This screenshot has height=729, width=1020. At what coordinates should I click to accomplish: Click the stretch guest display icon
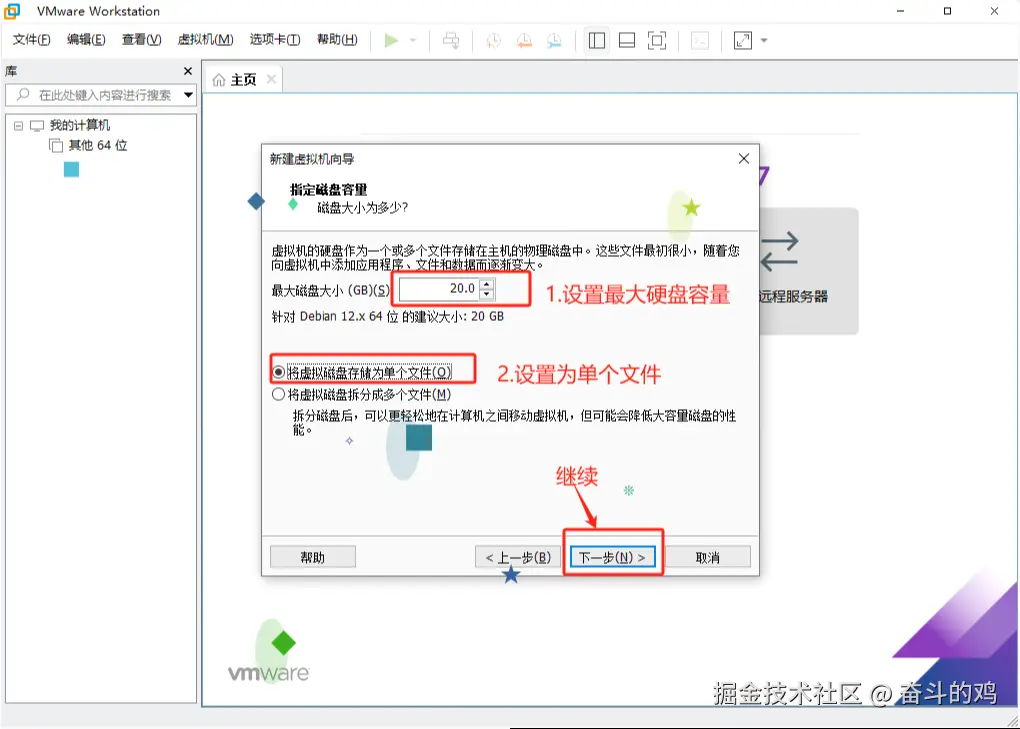742,40
